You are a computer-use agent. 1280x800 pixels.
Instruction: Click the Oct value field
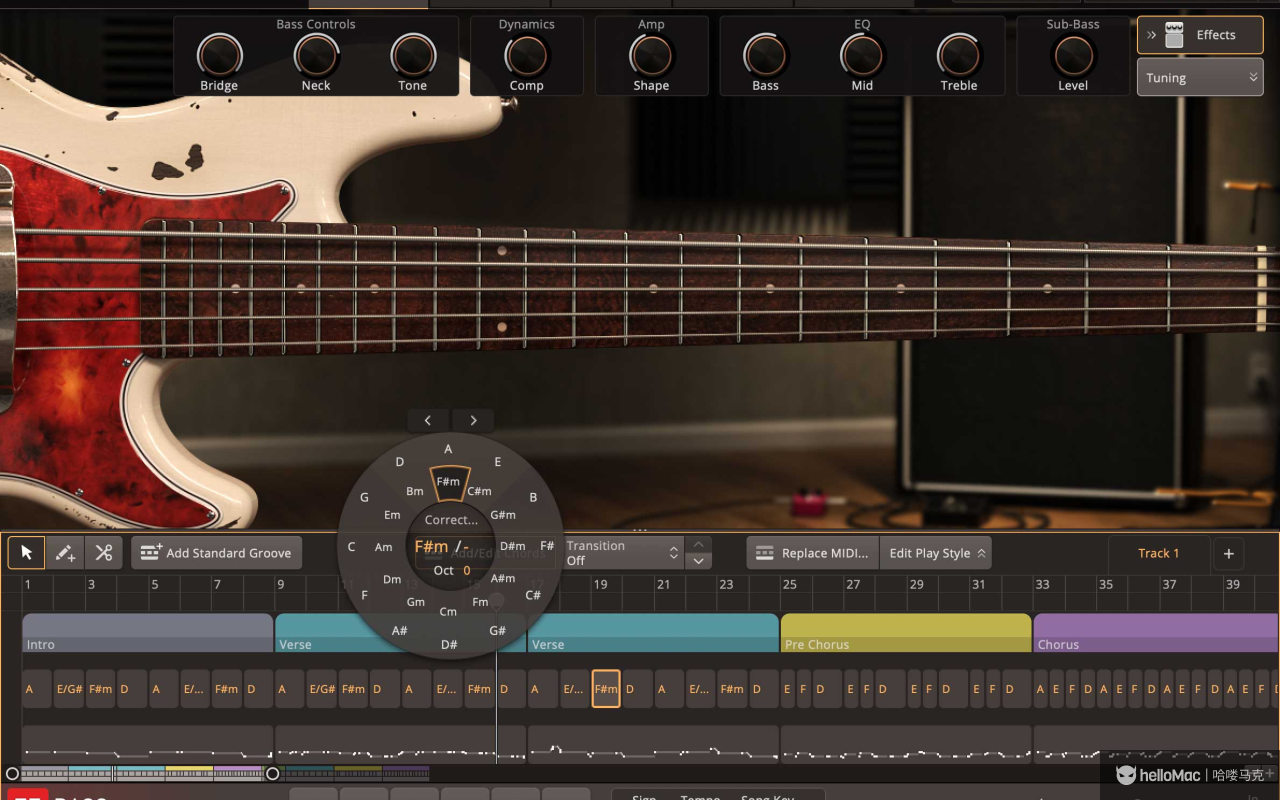pos(466,570)
